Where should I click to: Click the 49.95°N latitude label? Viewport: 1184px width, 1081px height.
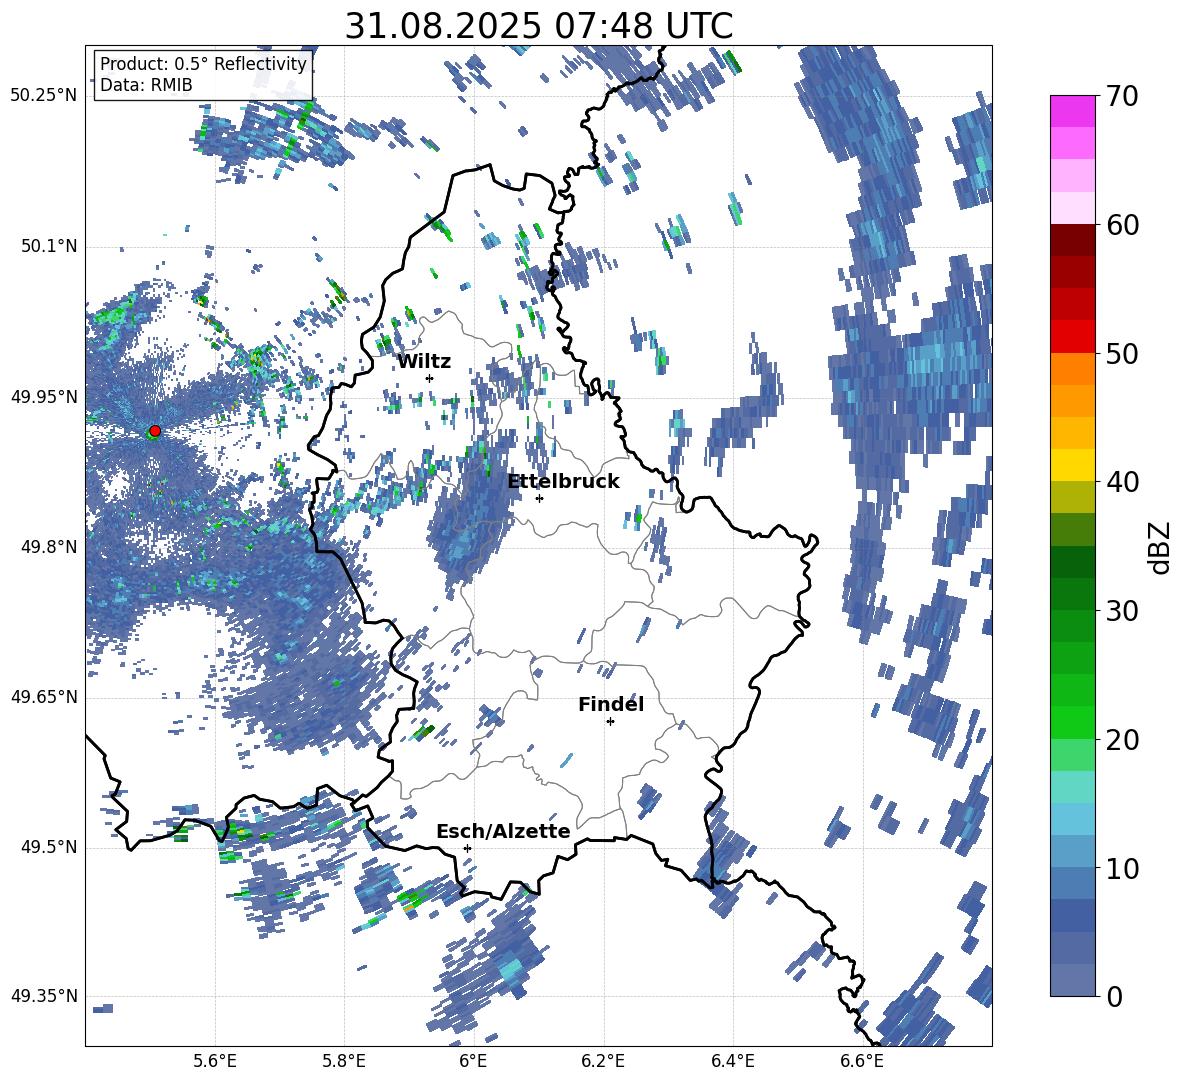(44, 397)
